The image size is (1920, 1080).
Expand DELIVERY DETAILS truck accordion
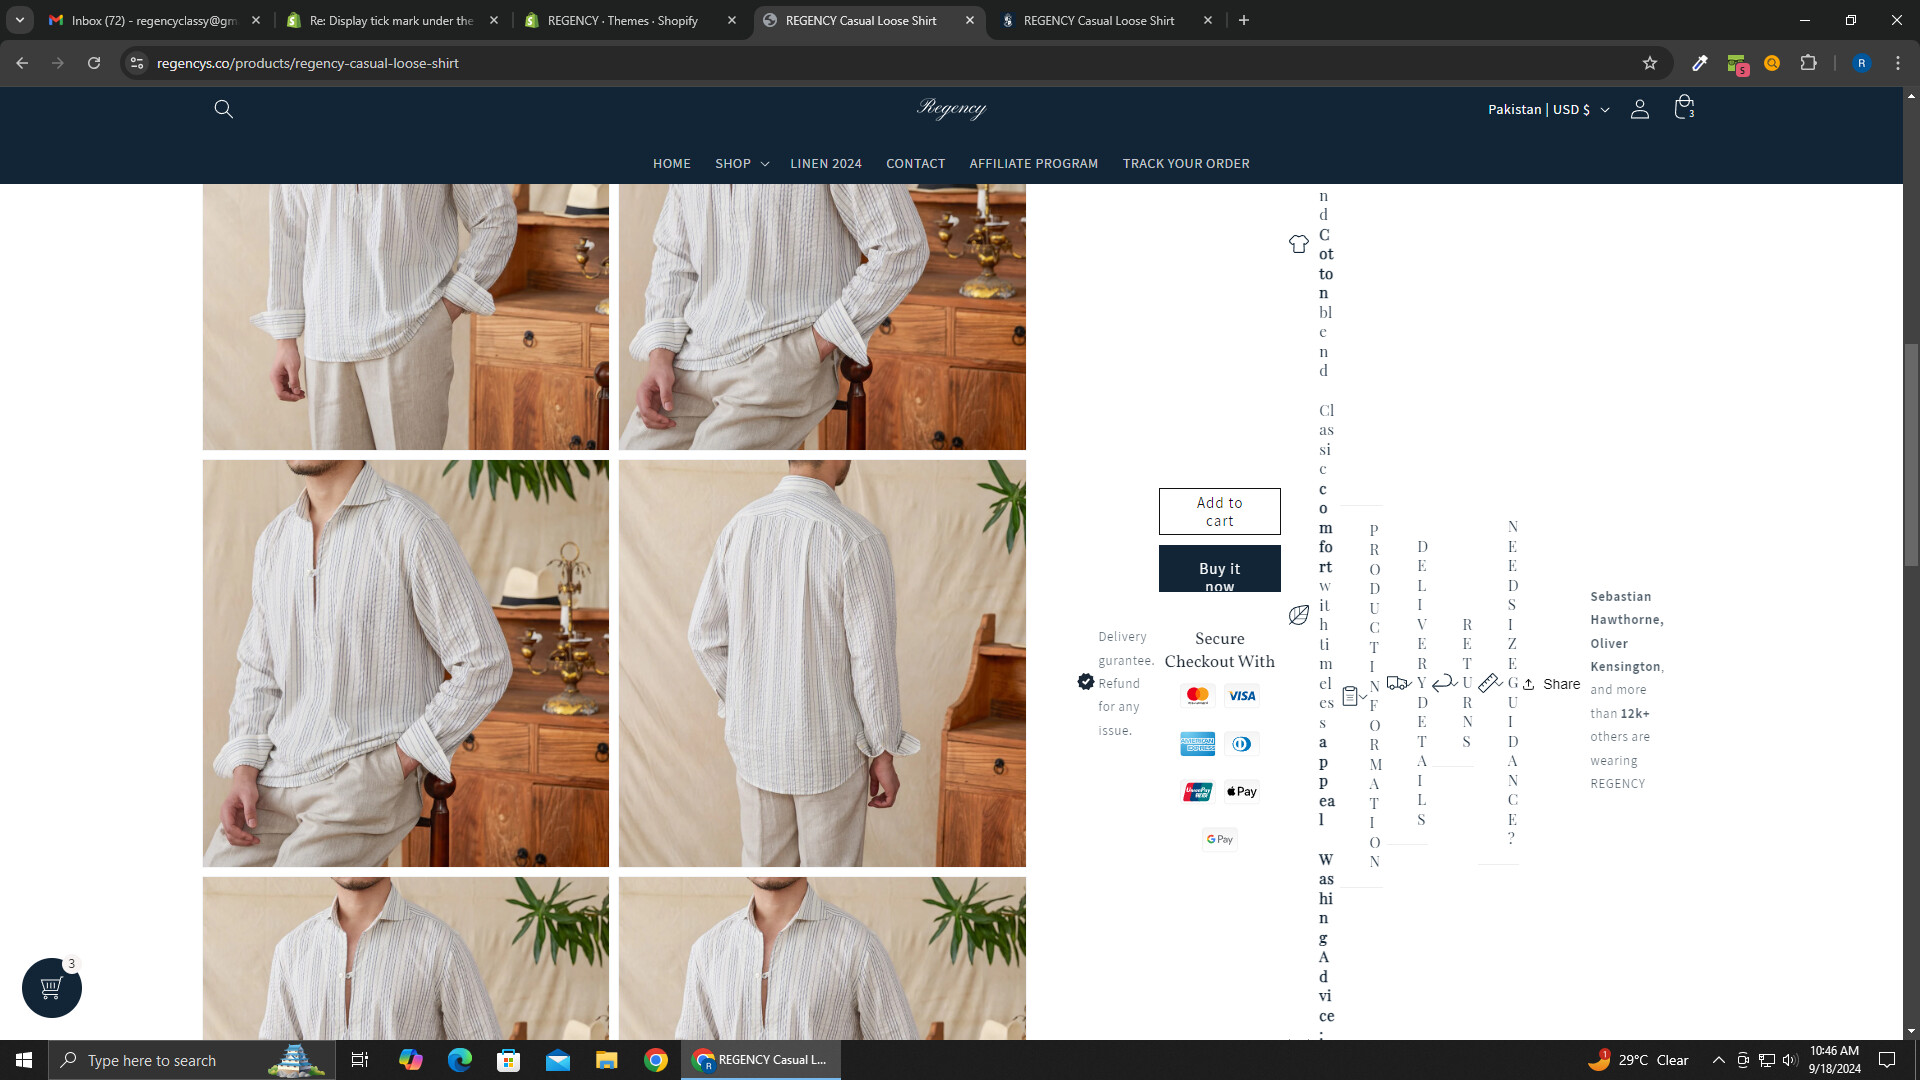[x=1408, y=685]
